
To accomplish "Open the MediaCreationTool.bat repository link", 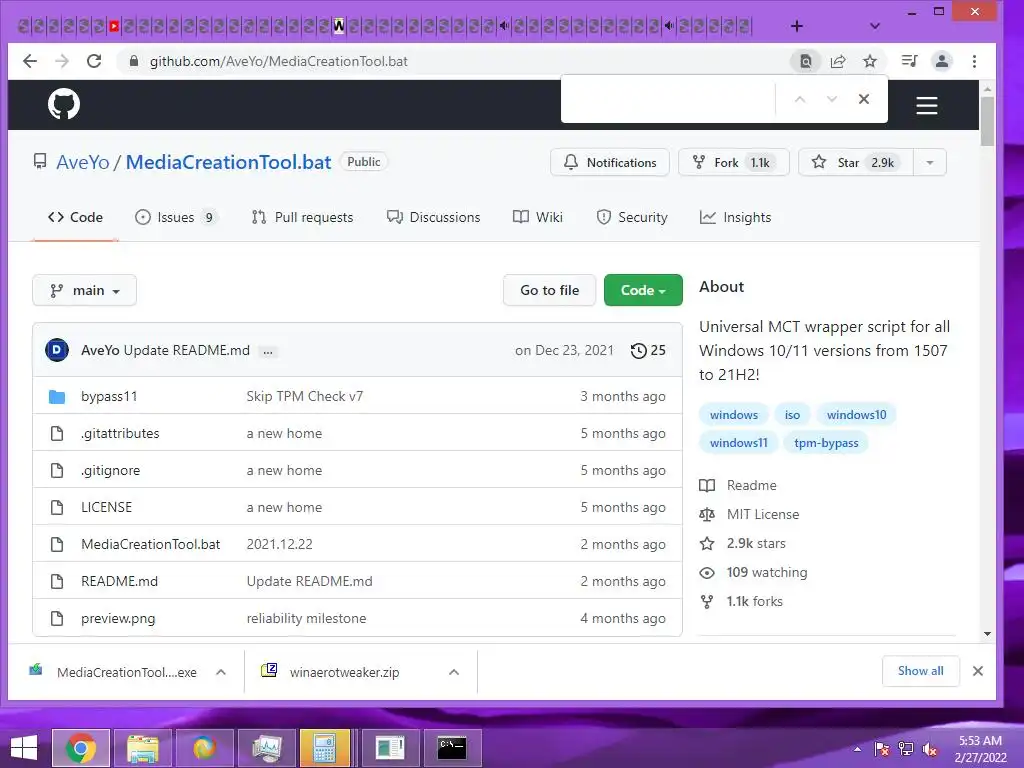I will (x=229, y=162).
